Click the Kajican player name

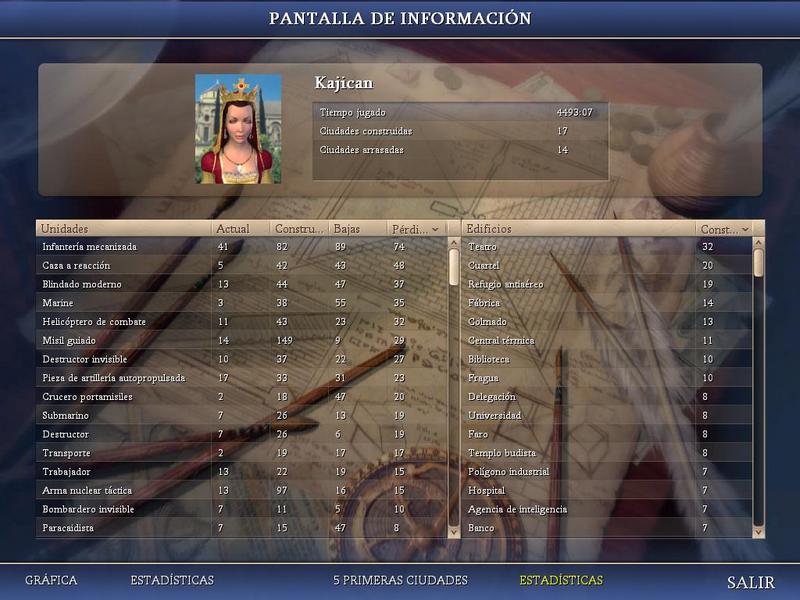(x=343, y=83)
